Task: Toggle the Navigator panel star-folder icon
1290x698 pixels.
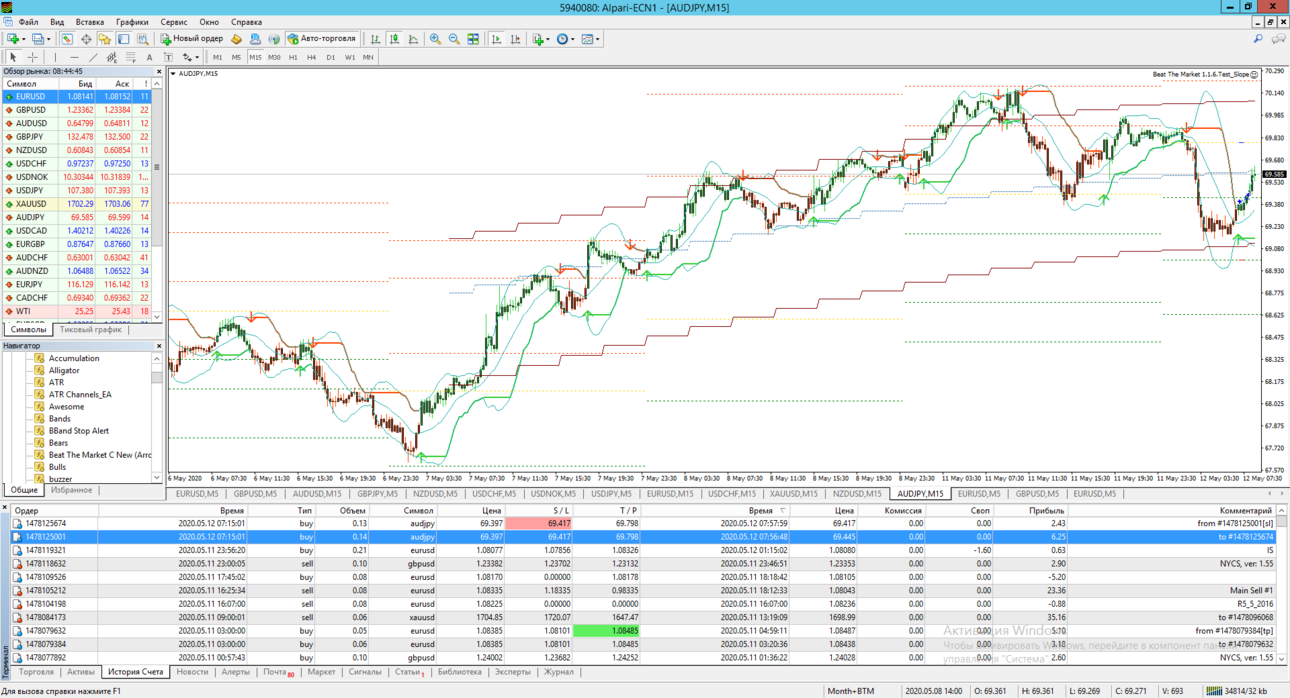Action: point(104,39)
